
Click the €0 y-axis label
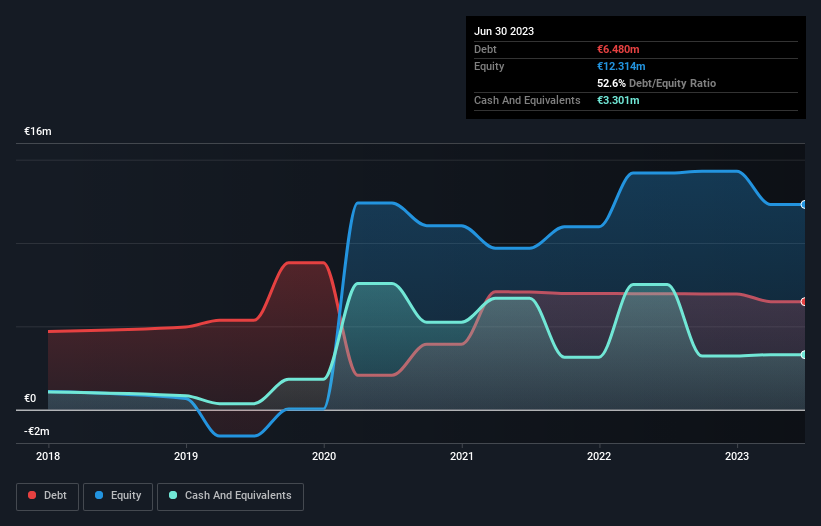[x=30, y=398]
